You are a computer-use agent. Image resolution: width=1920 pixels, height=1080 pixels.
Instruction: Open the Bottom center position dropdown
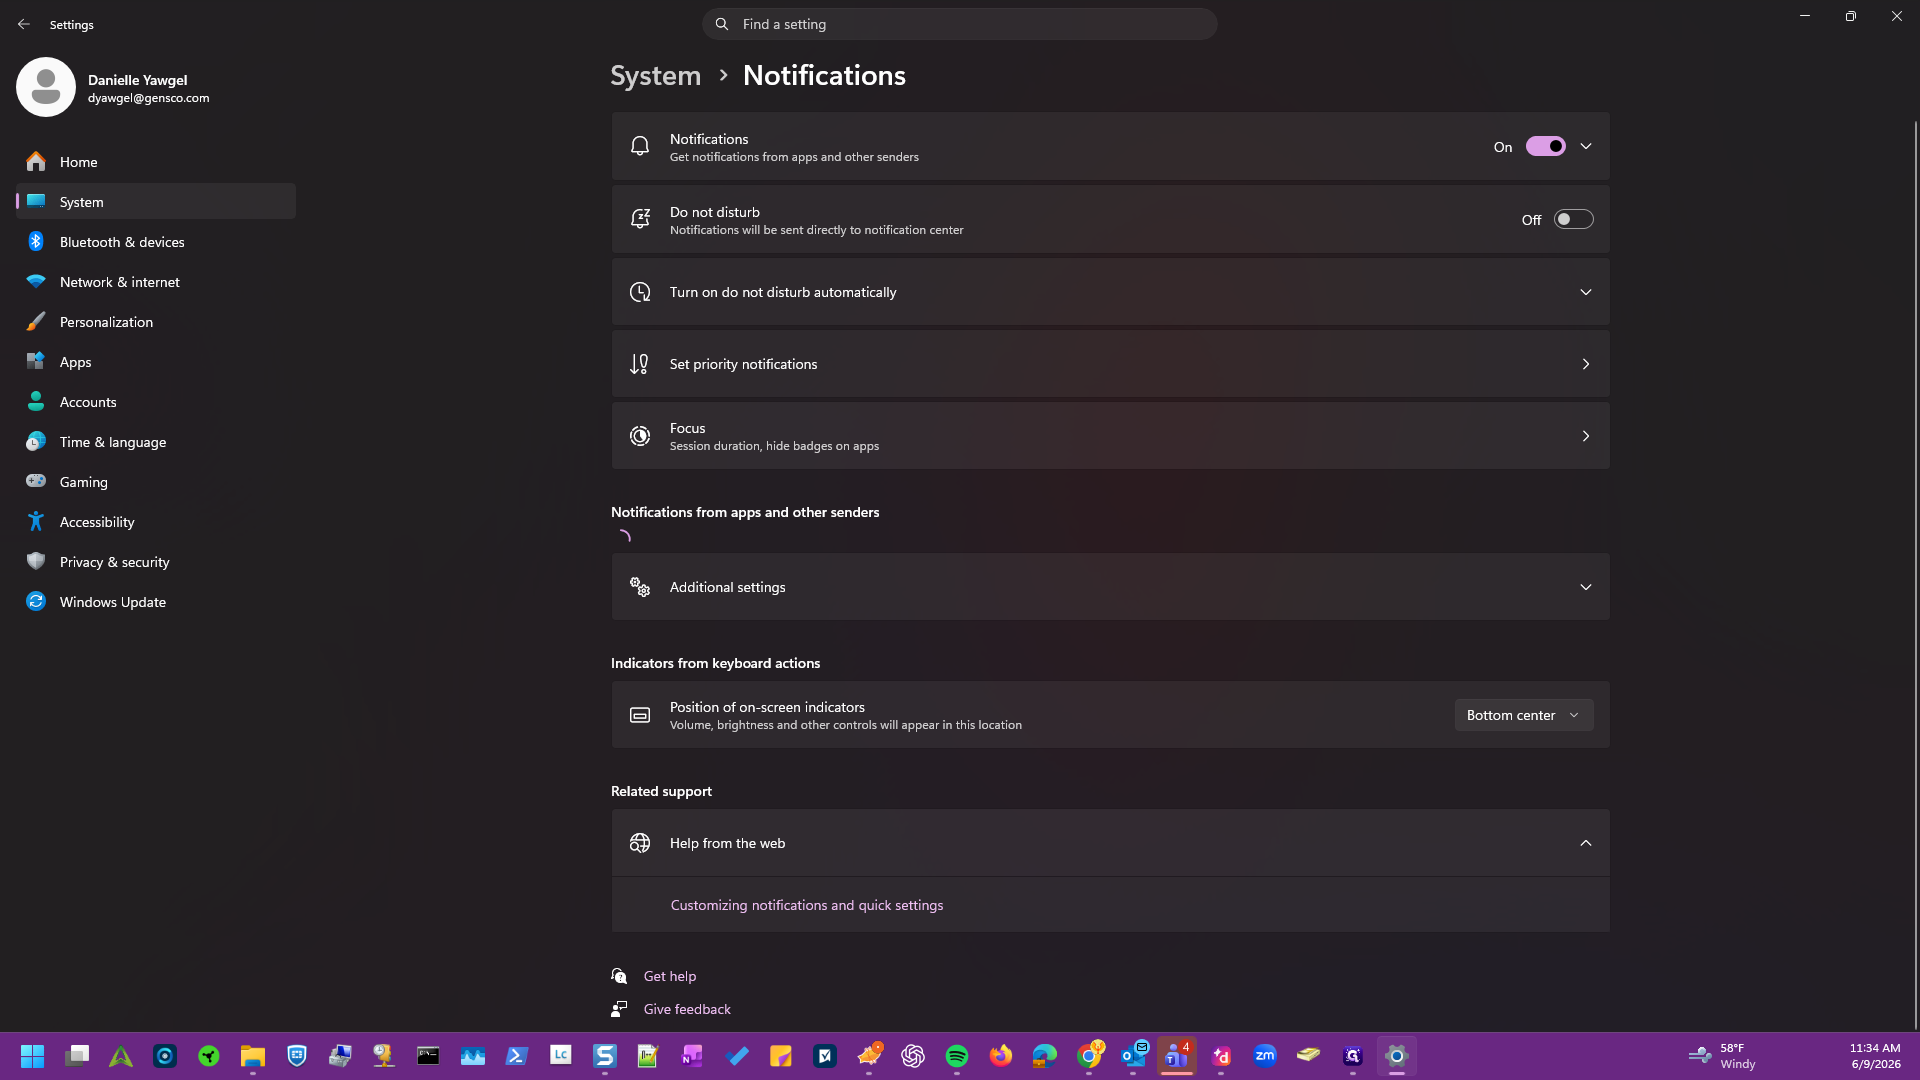pyautogui.click(x=1523, y=715)
